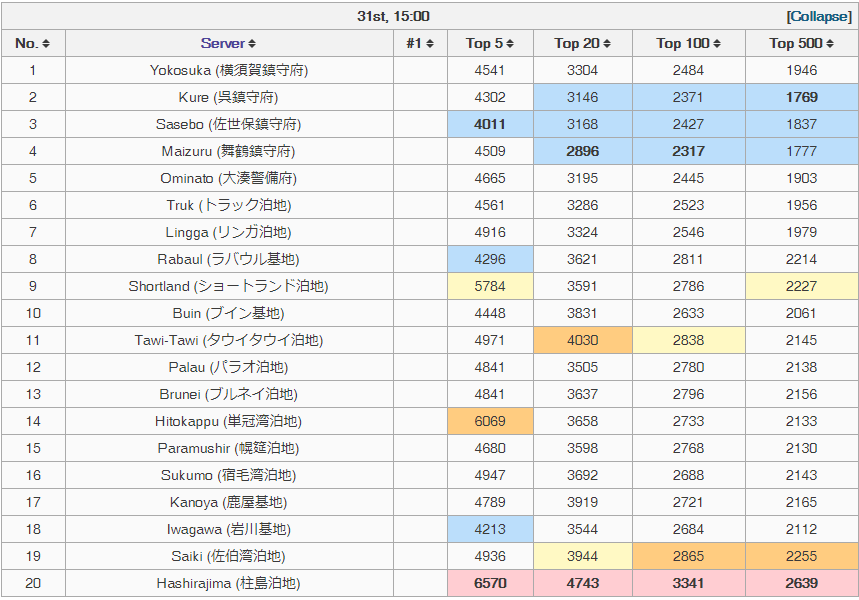This screenshot has width=859, height=600.
Task: Collapse the 31st, 15:00 table
Action: click(x=819, y=16)
